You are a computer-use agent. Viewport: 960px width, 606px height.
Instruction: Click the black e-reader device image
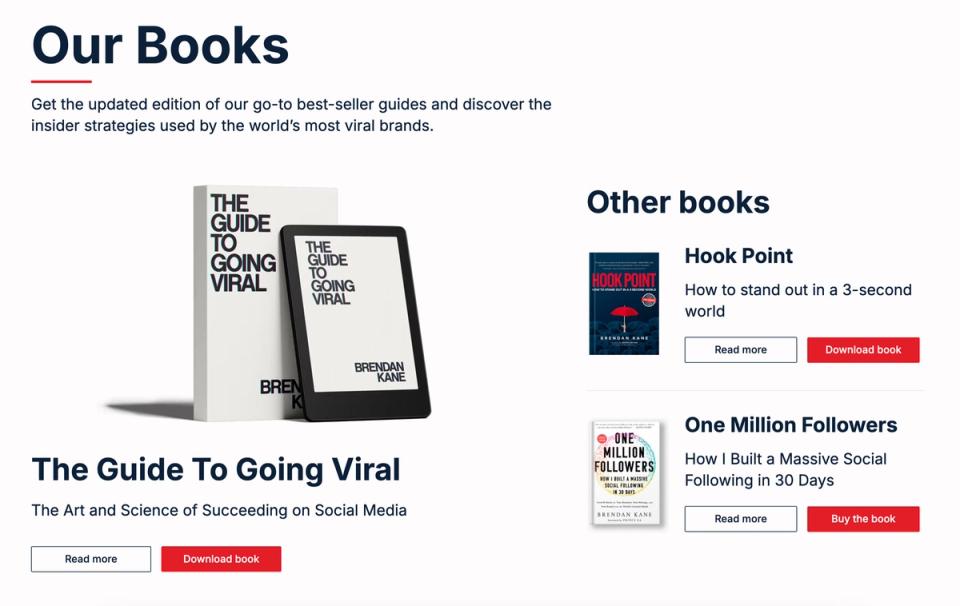[x=356, y=323]
